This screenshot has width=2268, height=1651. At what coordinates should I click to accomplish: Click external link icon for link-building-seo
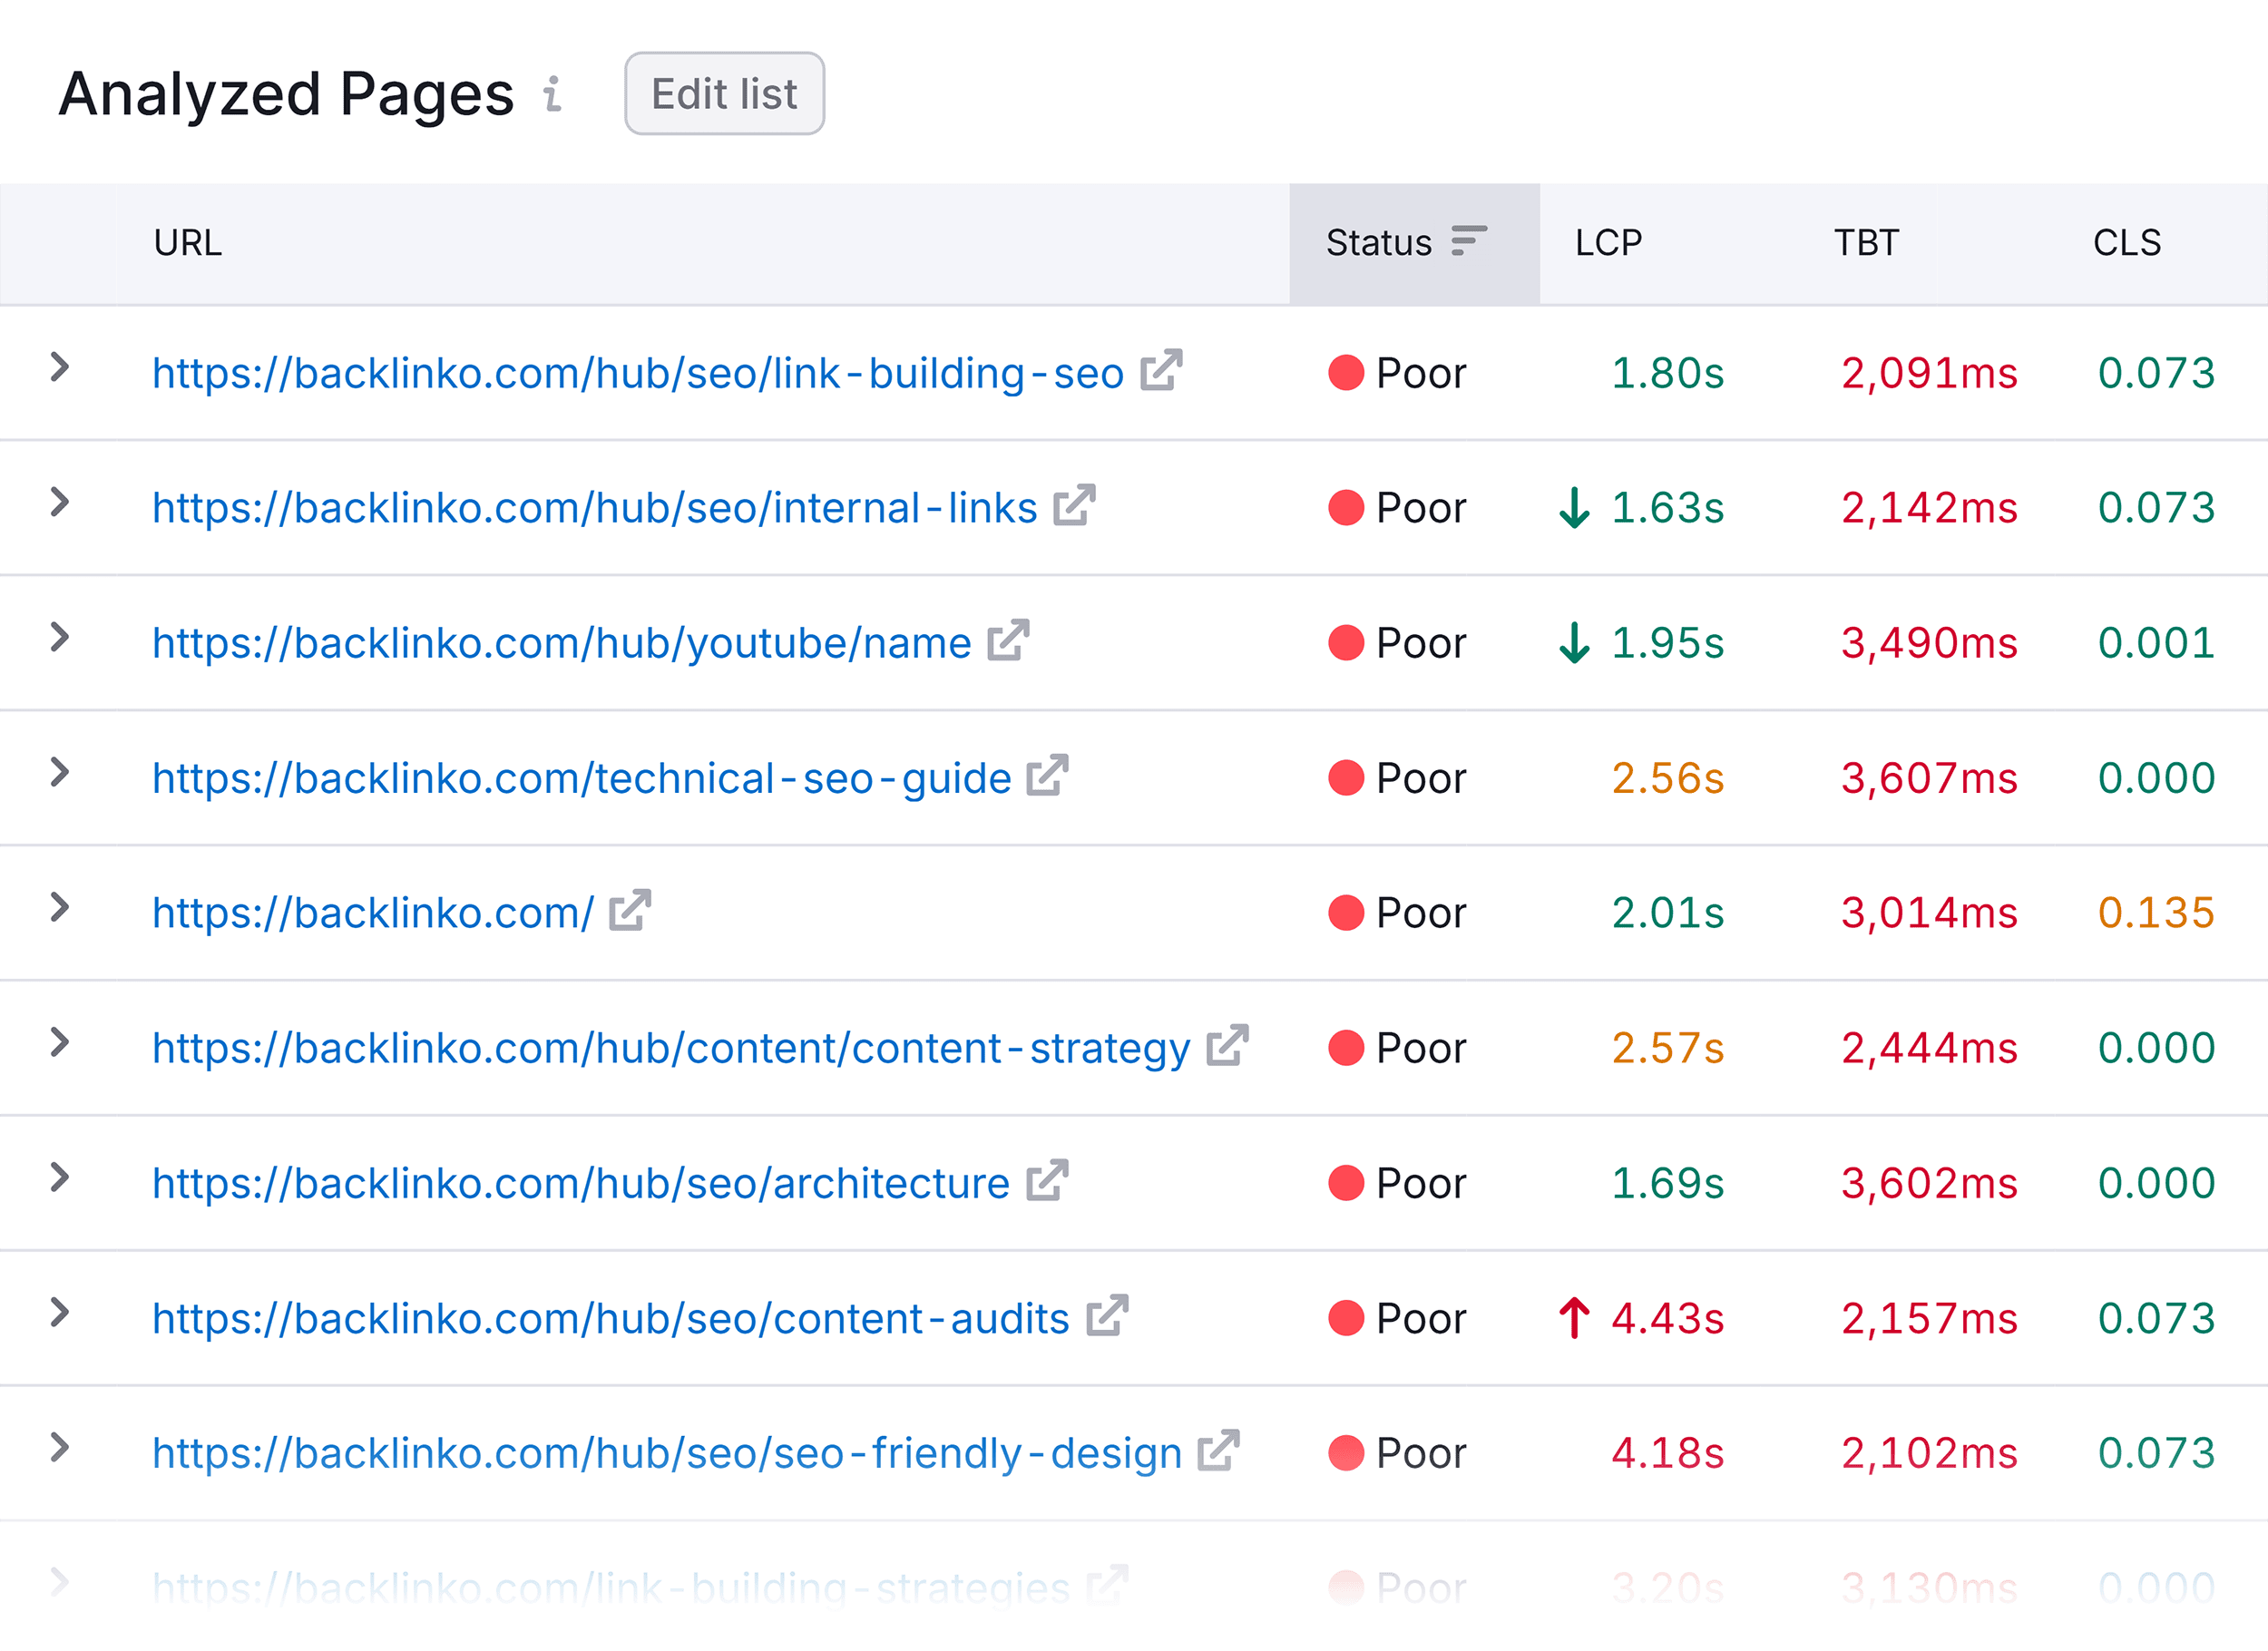click(1162, 369)
